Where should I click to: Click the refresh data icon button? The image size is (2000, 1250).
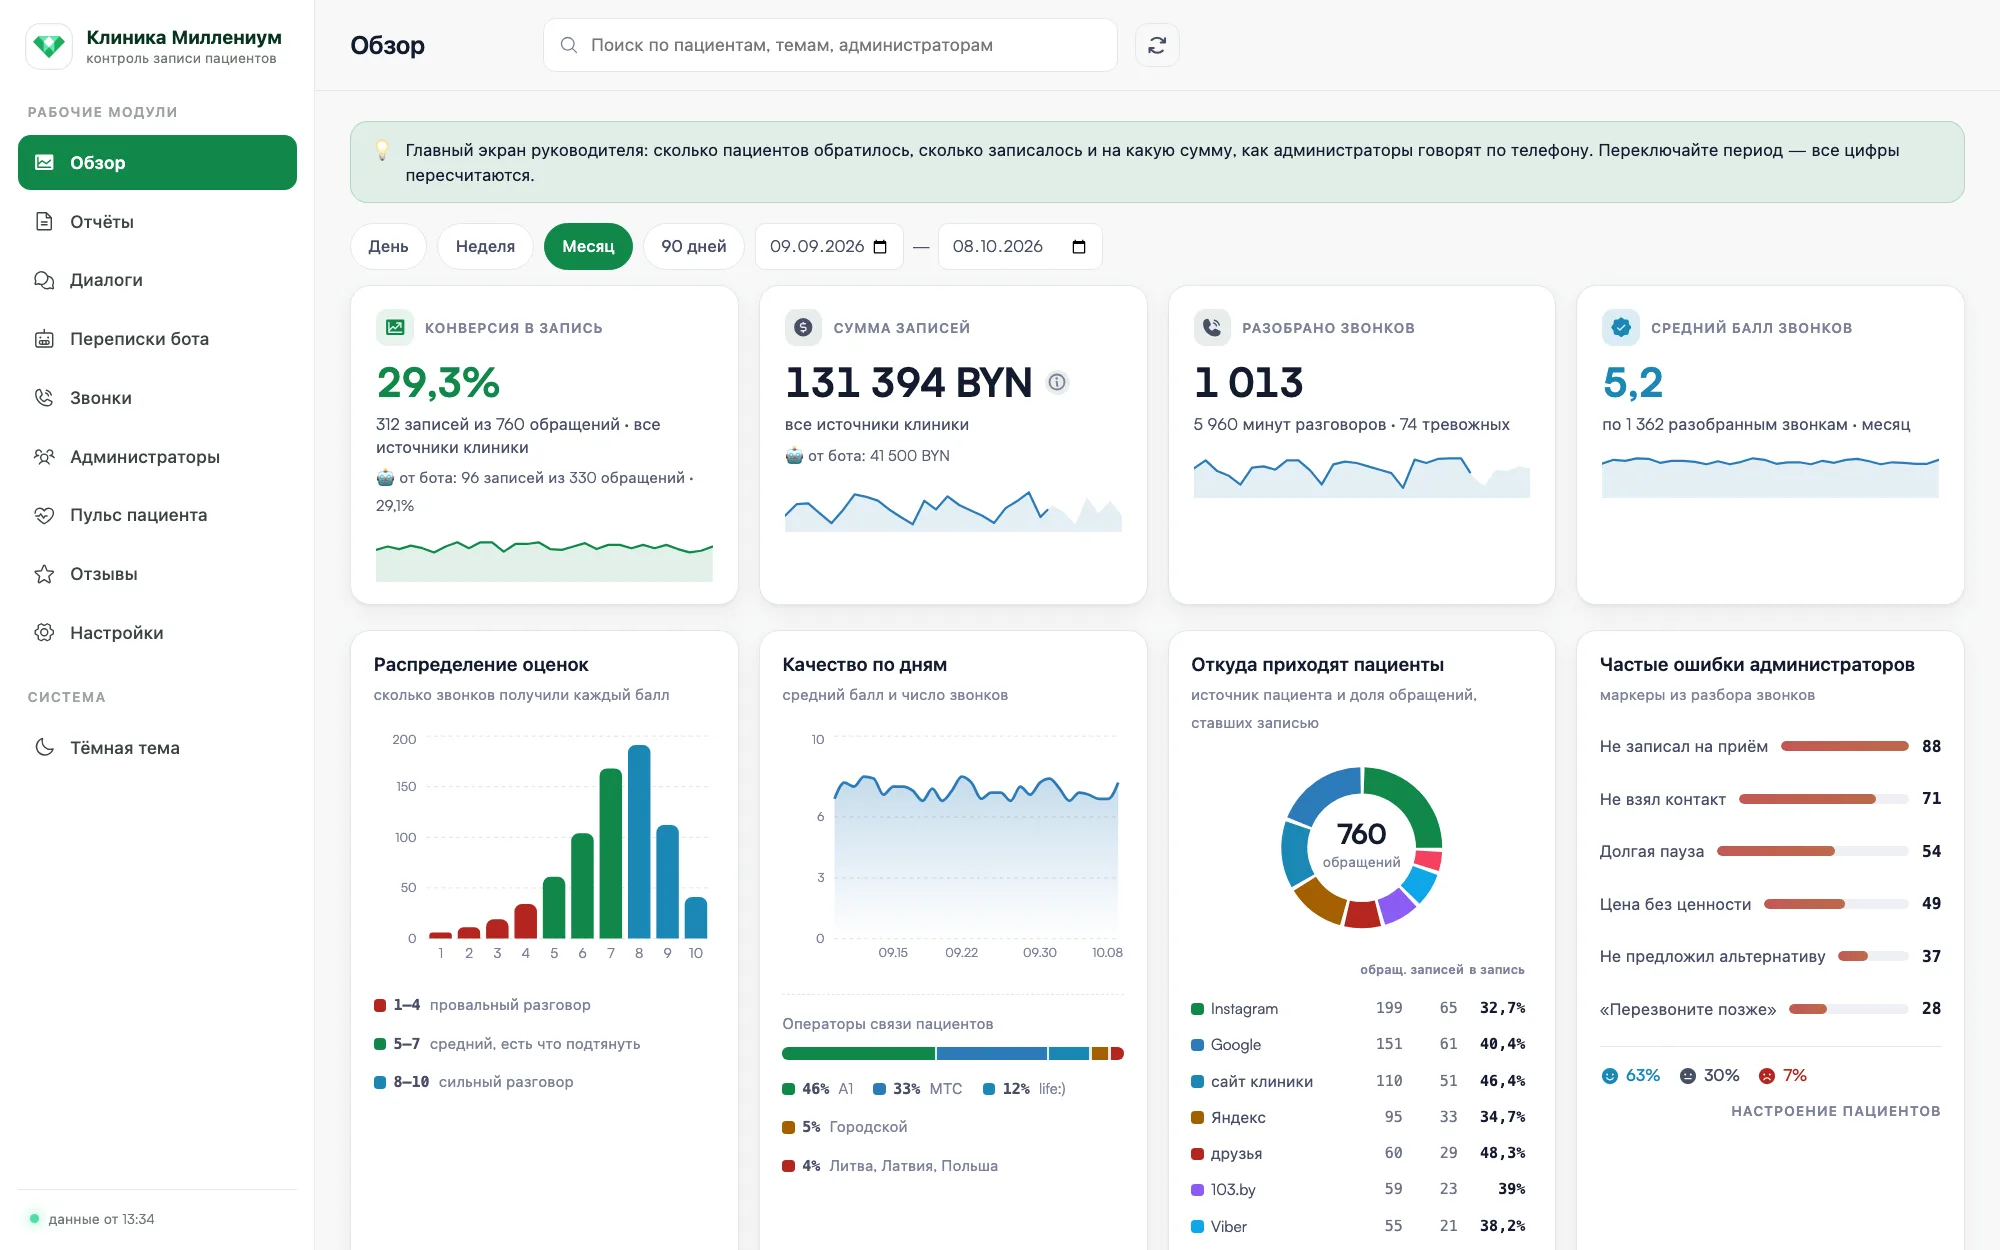tap(1157, 45)
